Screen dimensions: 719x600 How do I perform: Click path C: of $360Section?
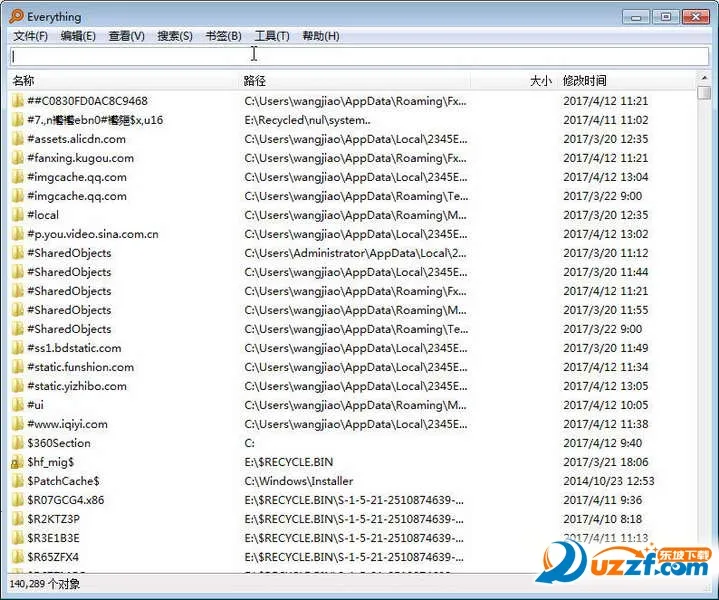pos(249,443)
